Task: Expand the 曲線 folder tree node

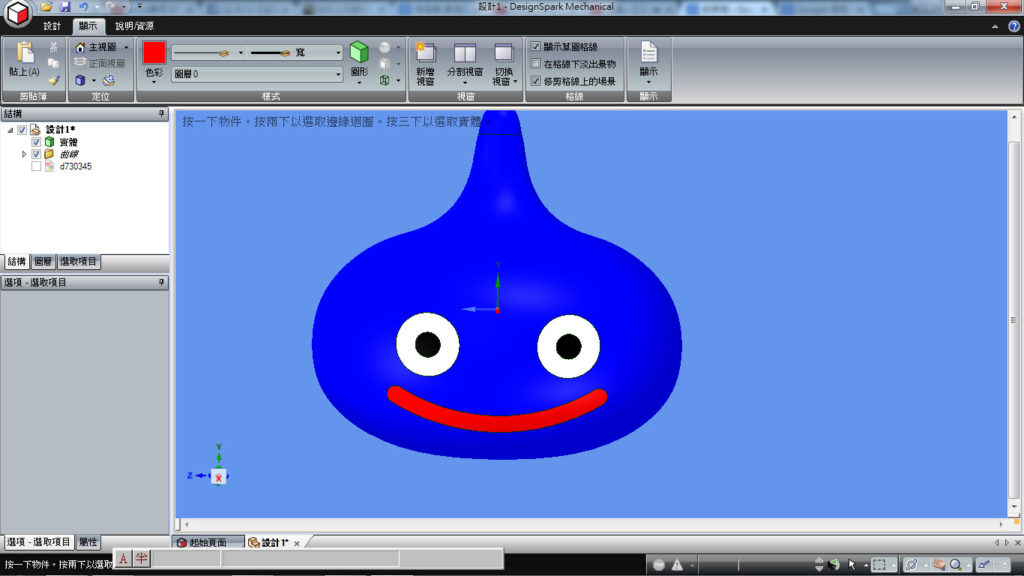Action: [x=24, y=154]
